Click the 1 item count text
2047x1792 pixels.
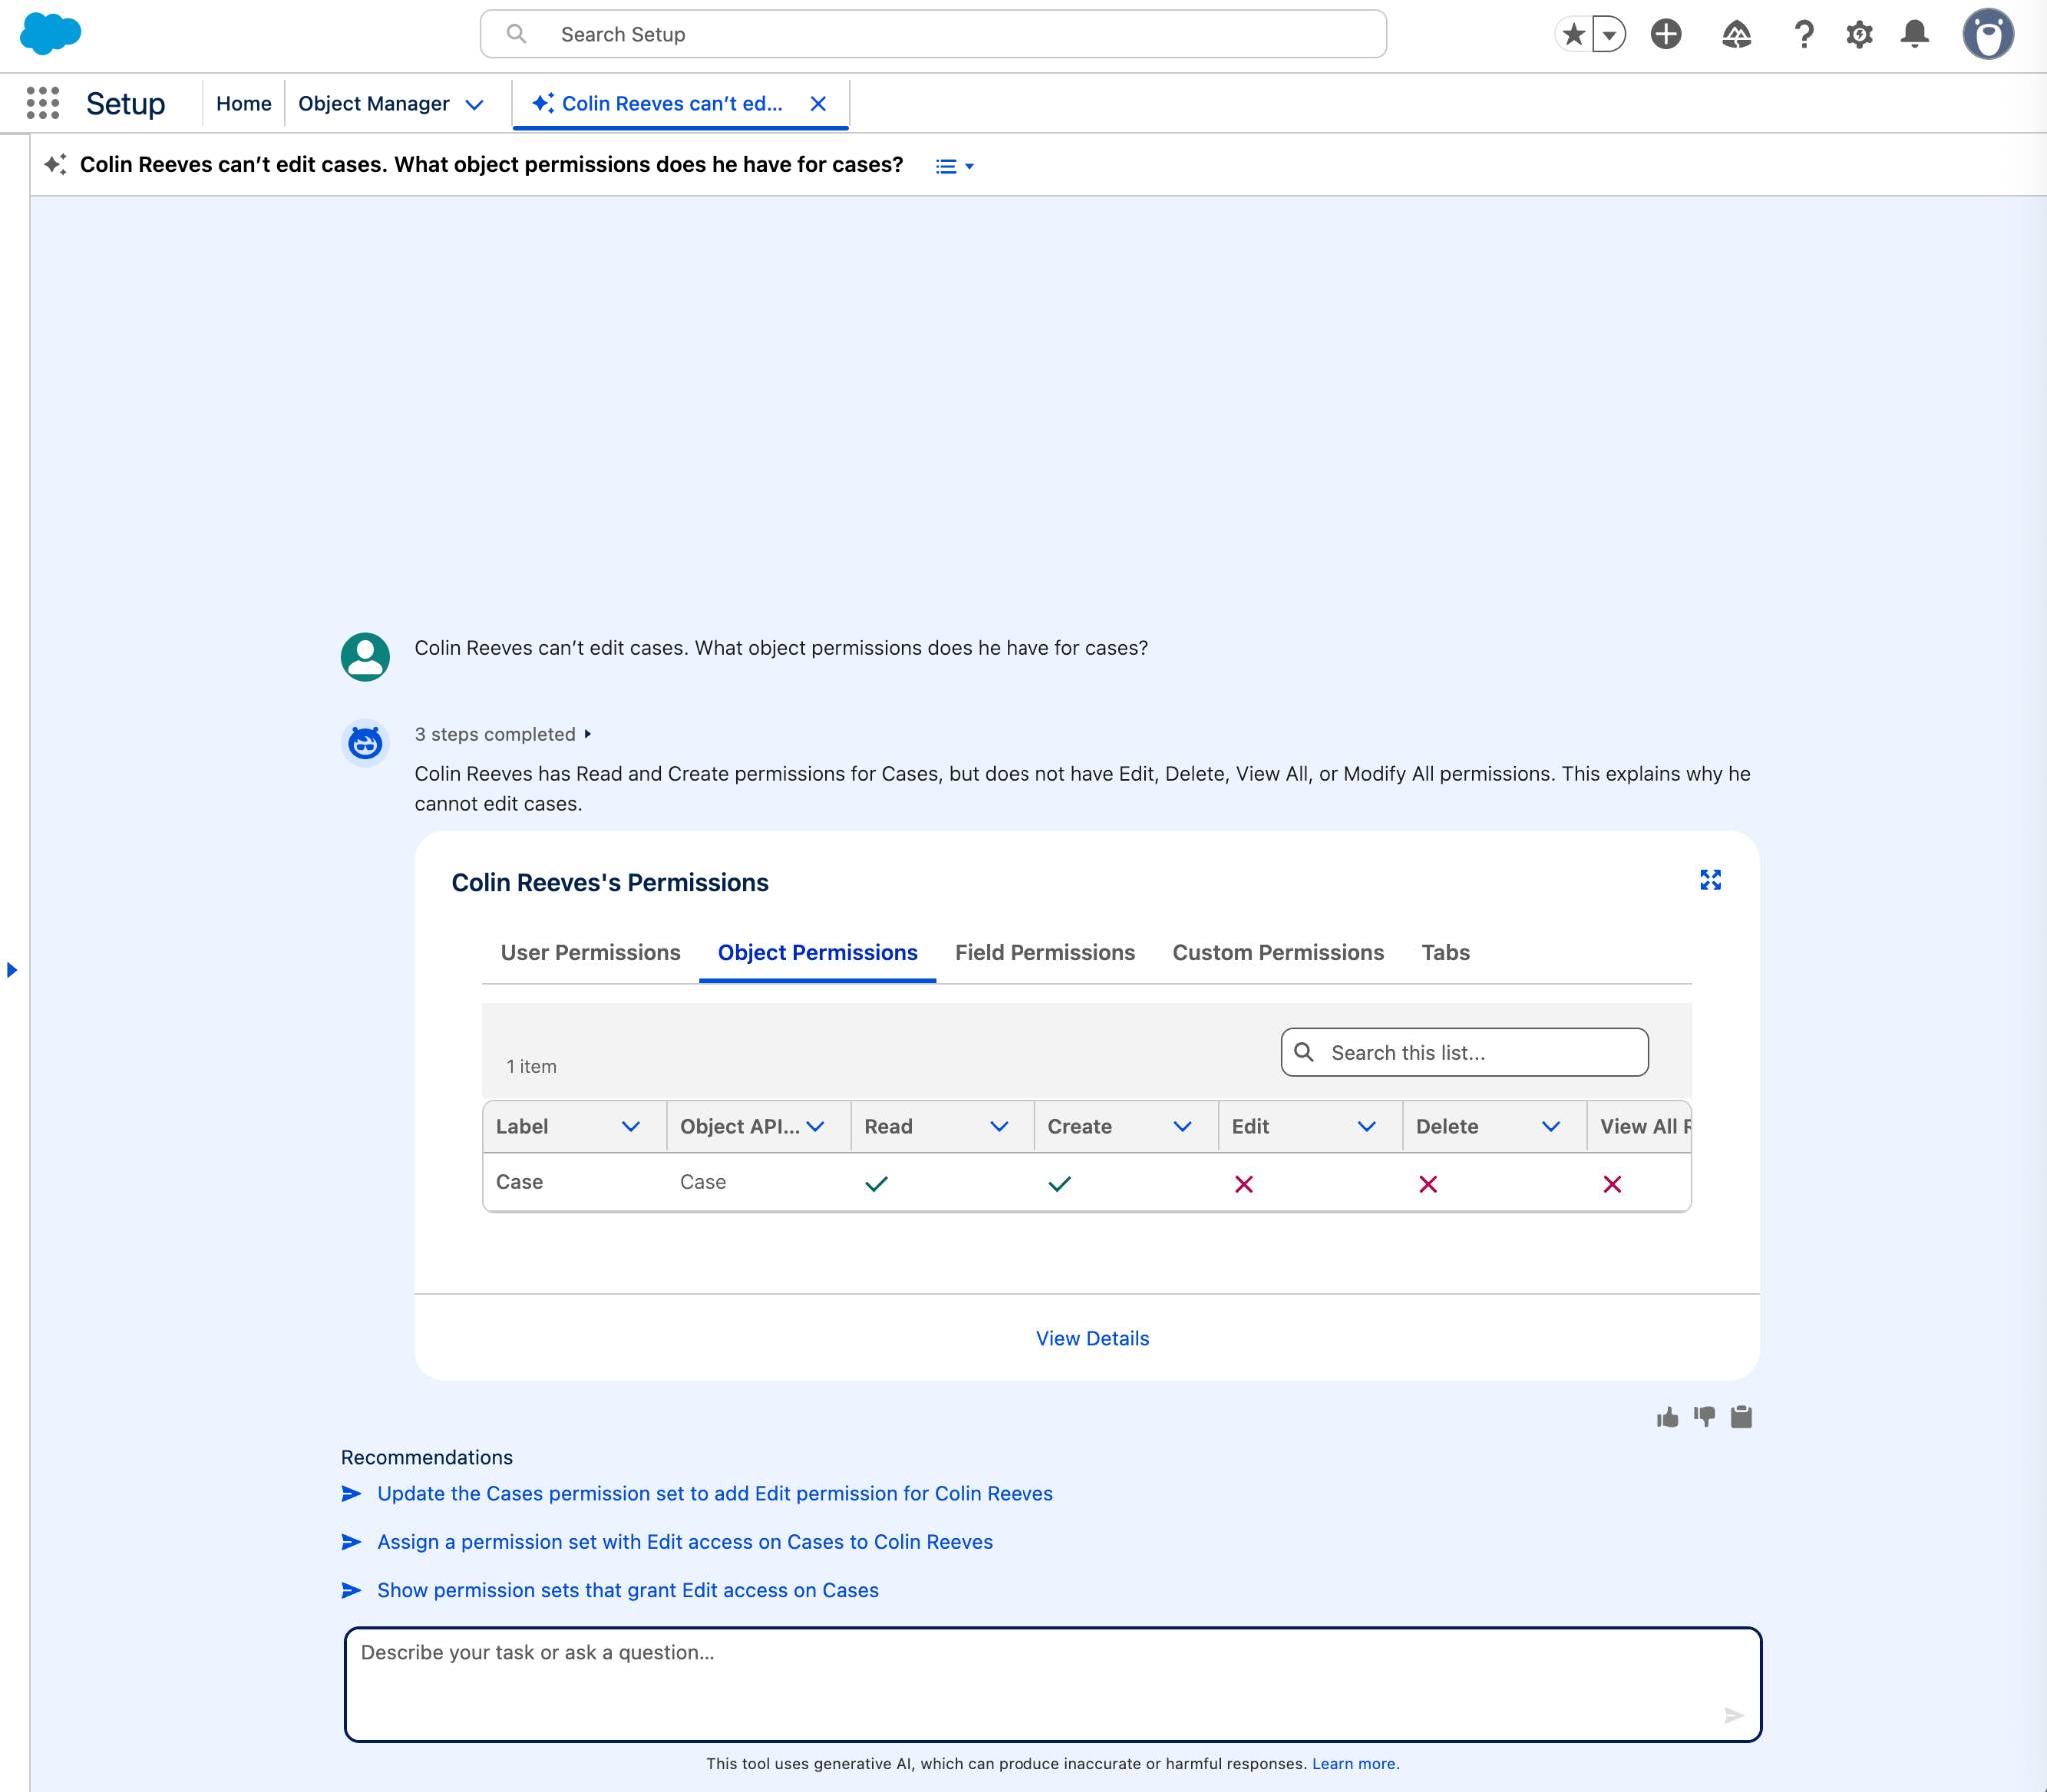pyautogui.click(x=531, y=1067)
